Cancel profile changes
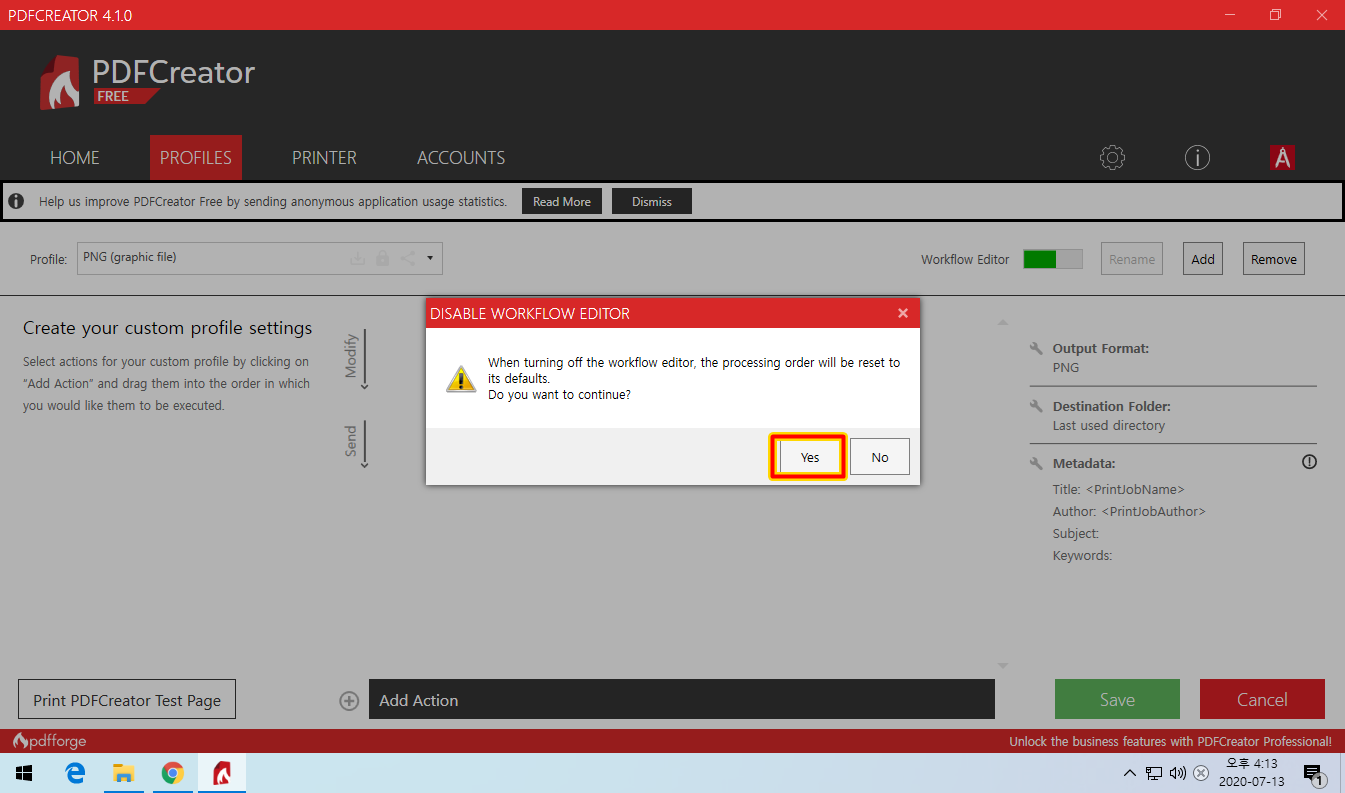The image size is (1345, 793). point(1262,699)
